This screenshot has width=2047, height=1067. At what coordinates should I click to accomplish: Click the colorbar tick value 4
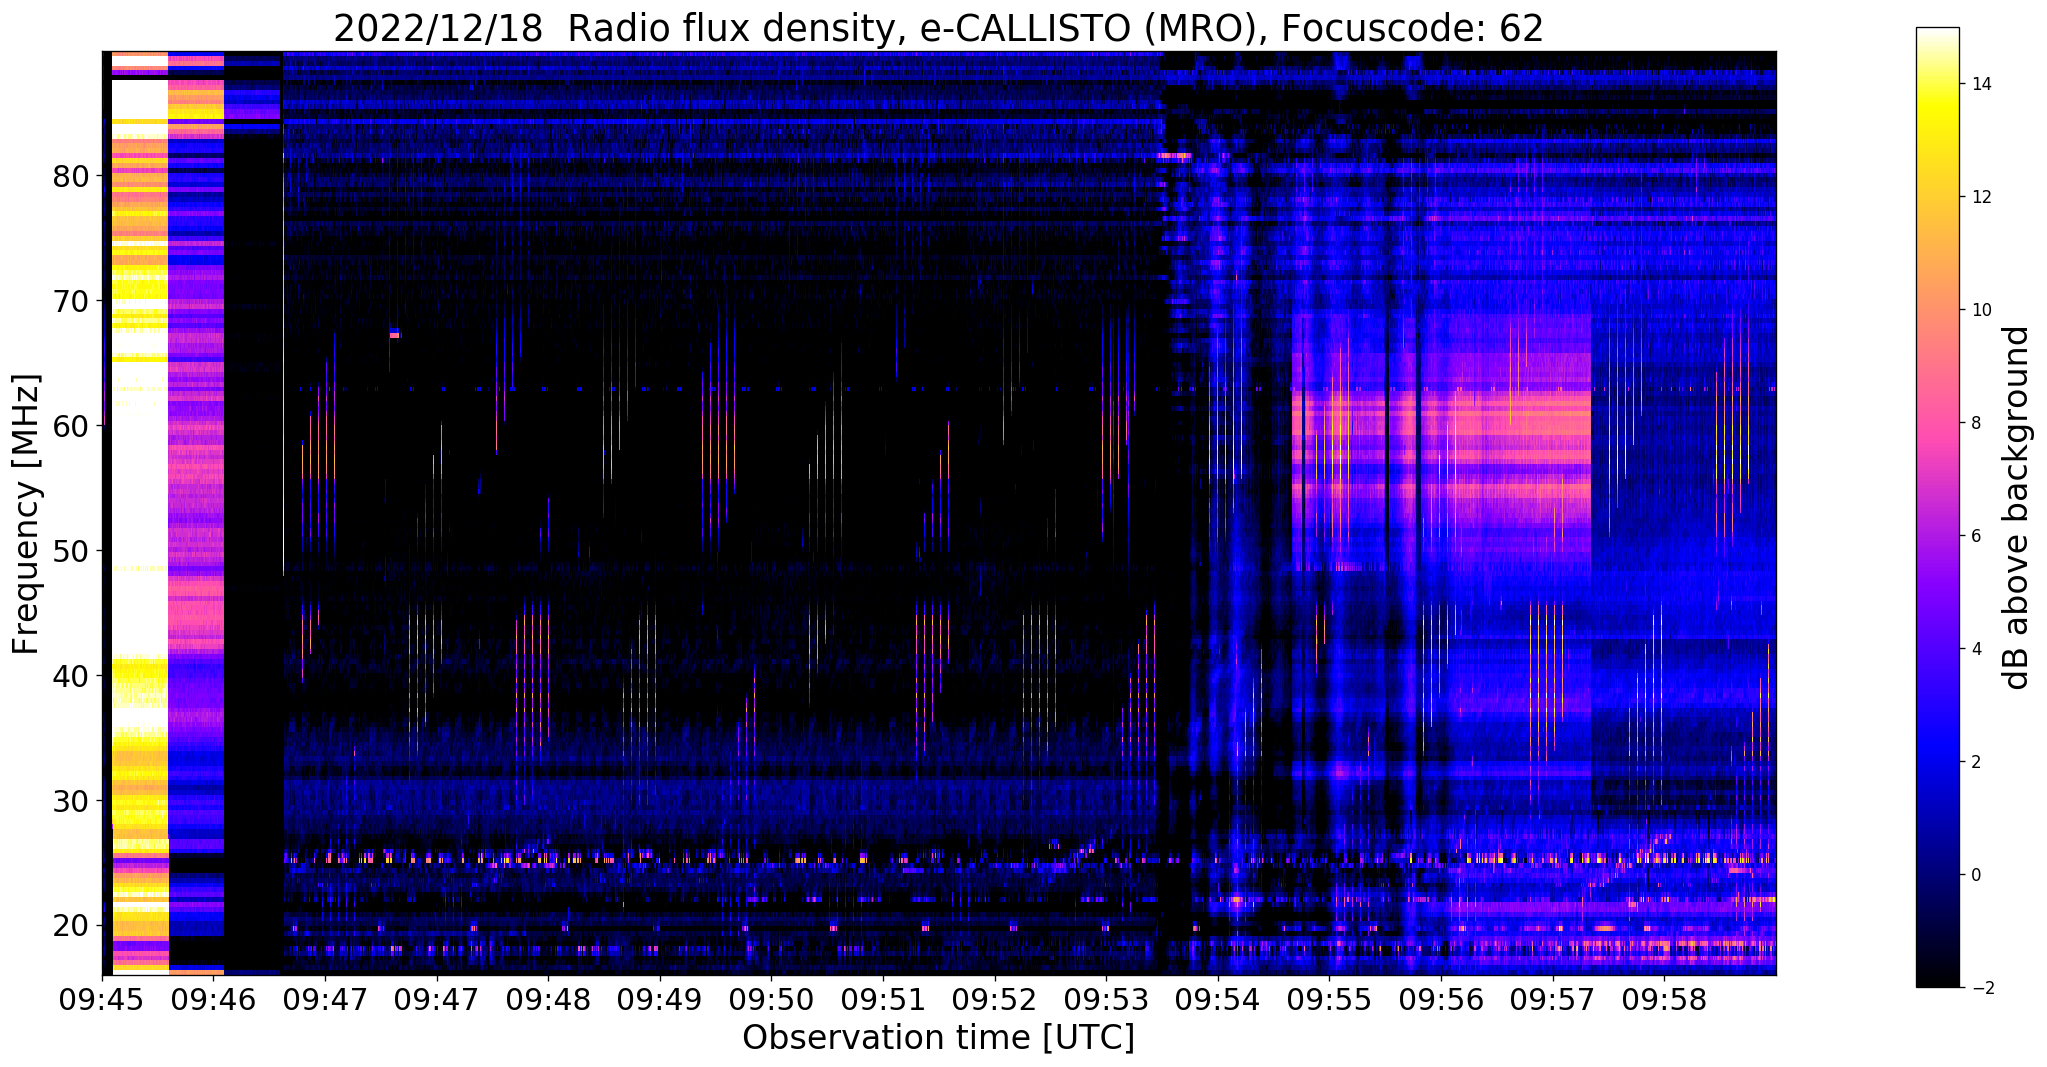1975,649
